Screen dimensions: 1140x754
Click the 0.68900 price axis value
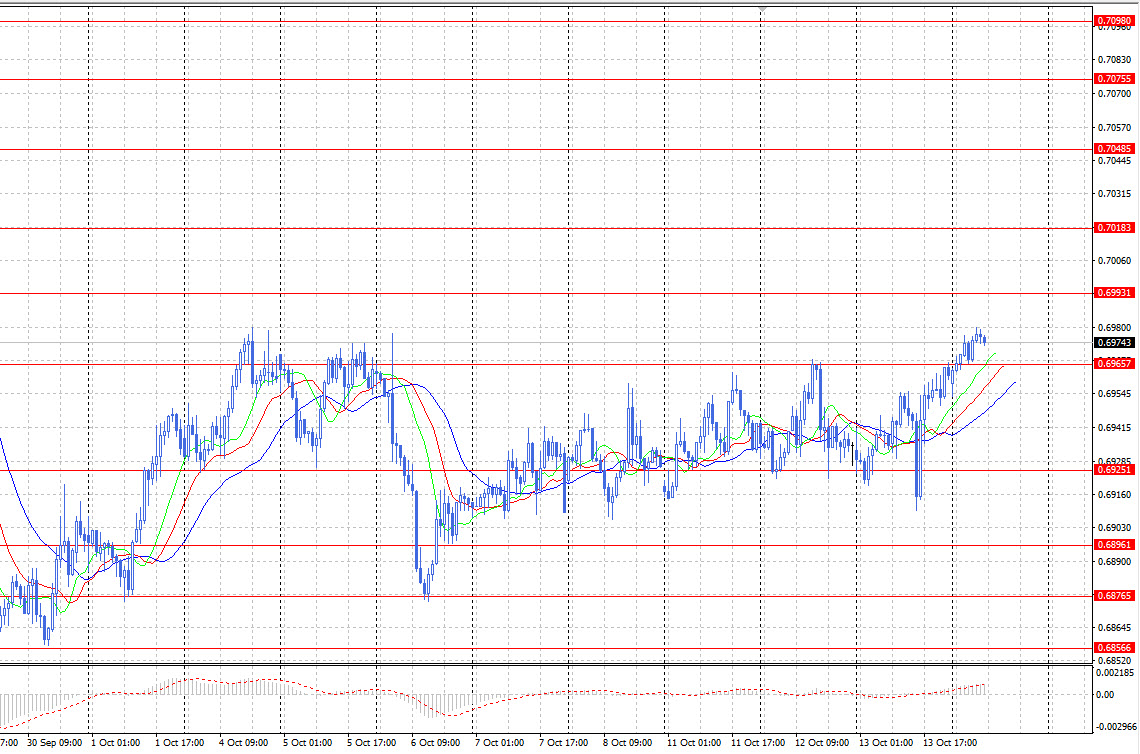tap(1114, 561)
